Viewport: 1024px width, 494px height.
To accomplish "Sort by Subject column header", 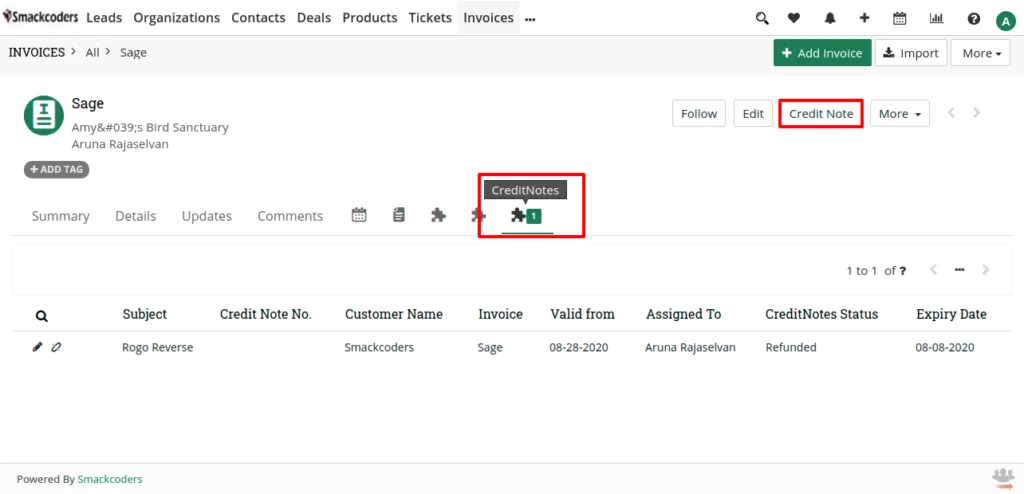I will 144,314.
